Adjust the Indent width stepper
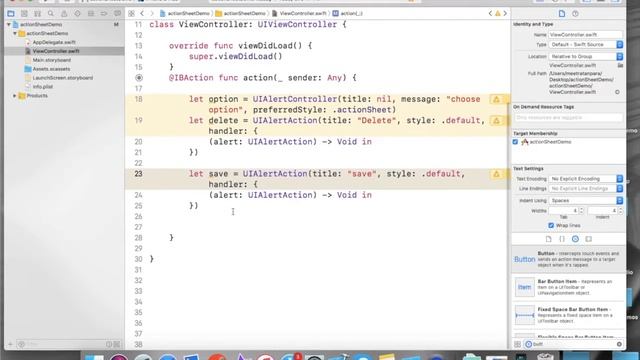The height and width of the screenshot is (360, 640). pos(620,211)
